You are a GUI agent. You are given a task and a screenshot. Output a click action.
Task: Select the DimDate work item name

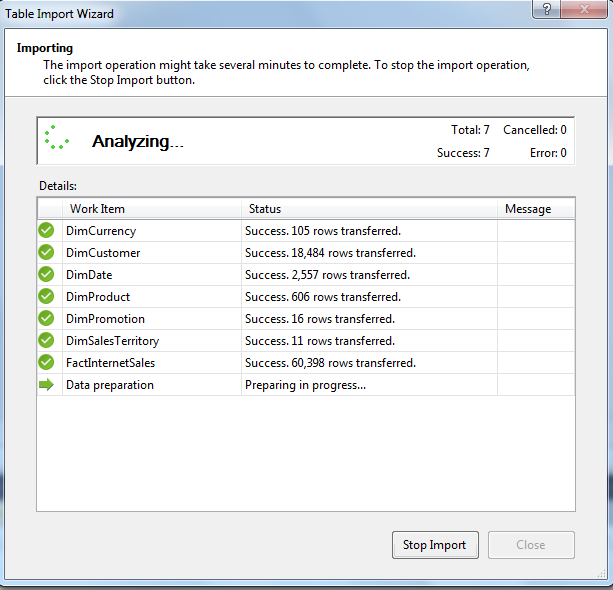pyautogui.click(x=89, y=275)
